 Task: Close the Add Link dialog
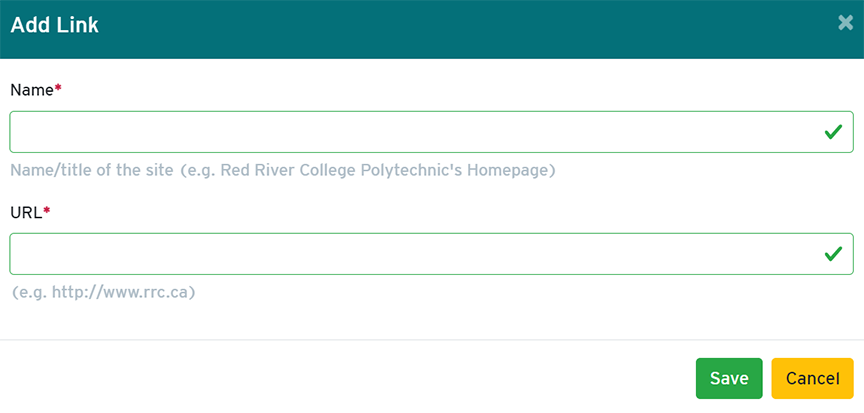pos(845,23)
